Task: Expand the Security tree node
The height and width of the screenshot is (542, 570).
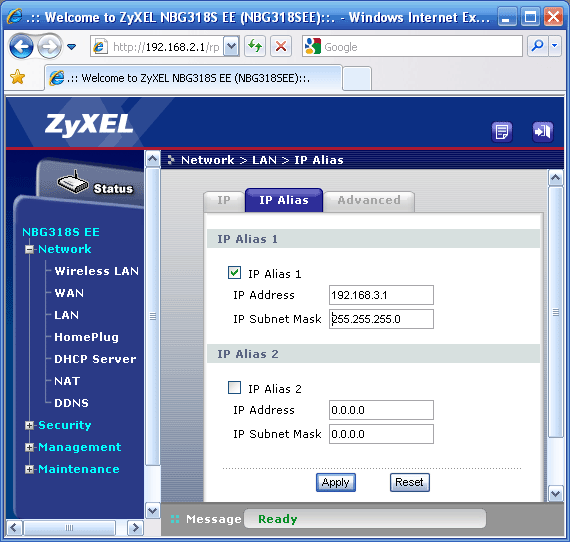Action: [29, 425]
